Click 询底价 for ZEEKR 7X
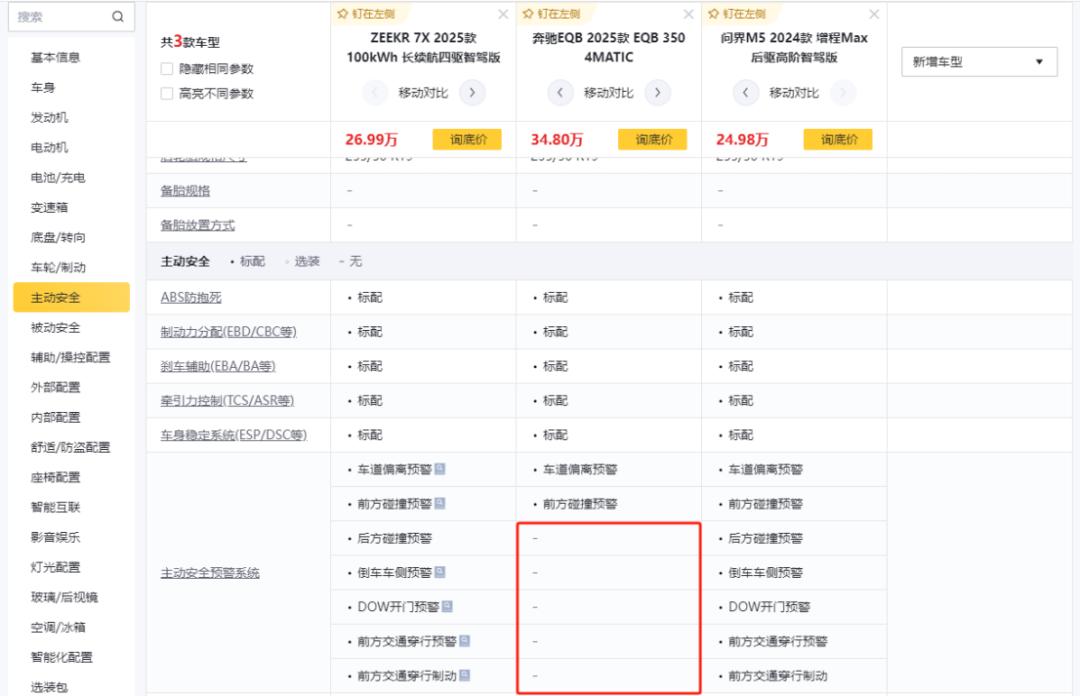 point(467,139)
